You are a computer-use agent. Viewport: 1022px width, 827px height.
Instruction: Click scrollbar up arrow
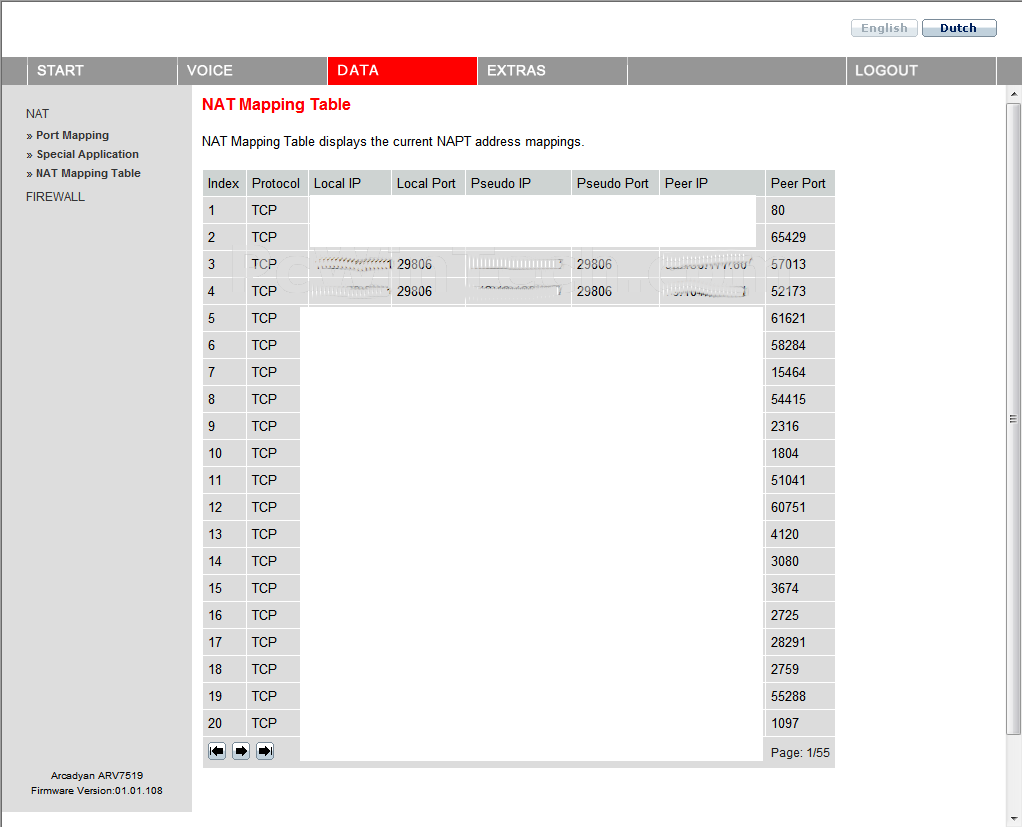pos(1014,94)
